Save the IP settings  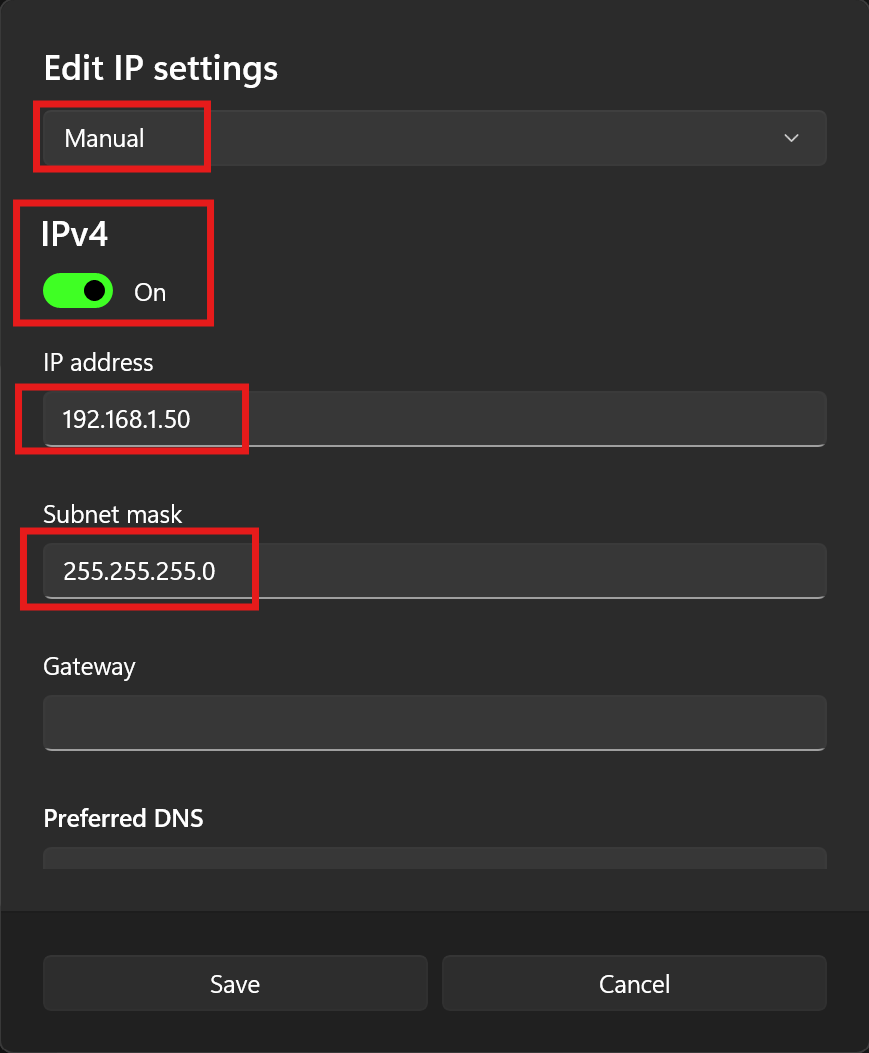point(235,983)
